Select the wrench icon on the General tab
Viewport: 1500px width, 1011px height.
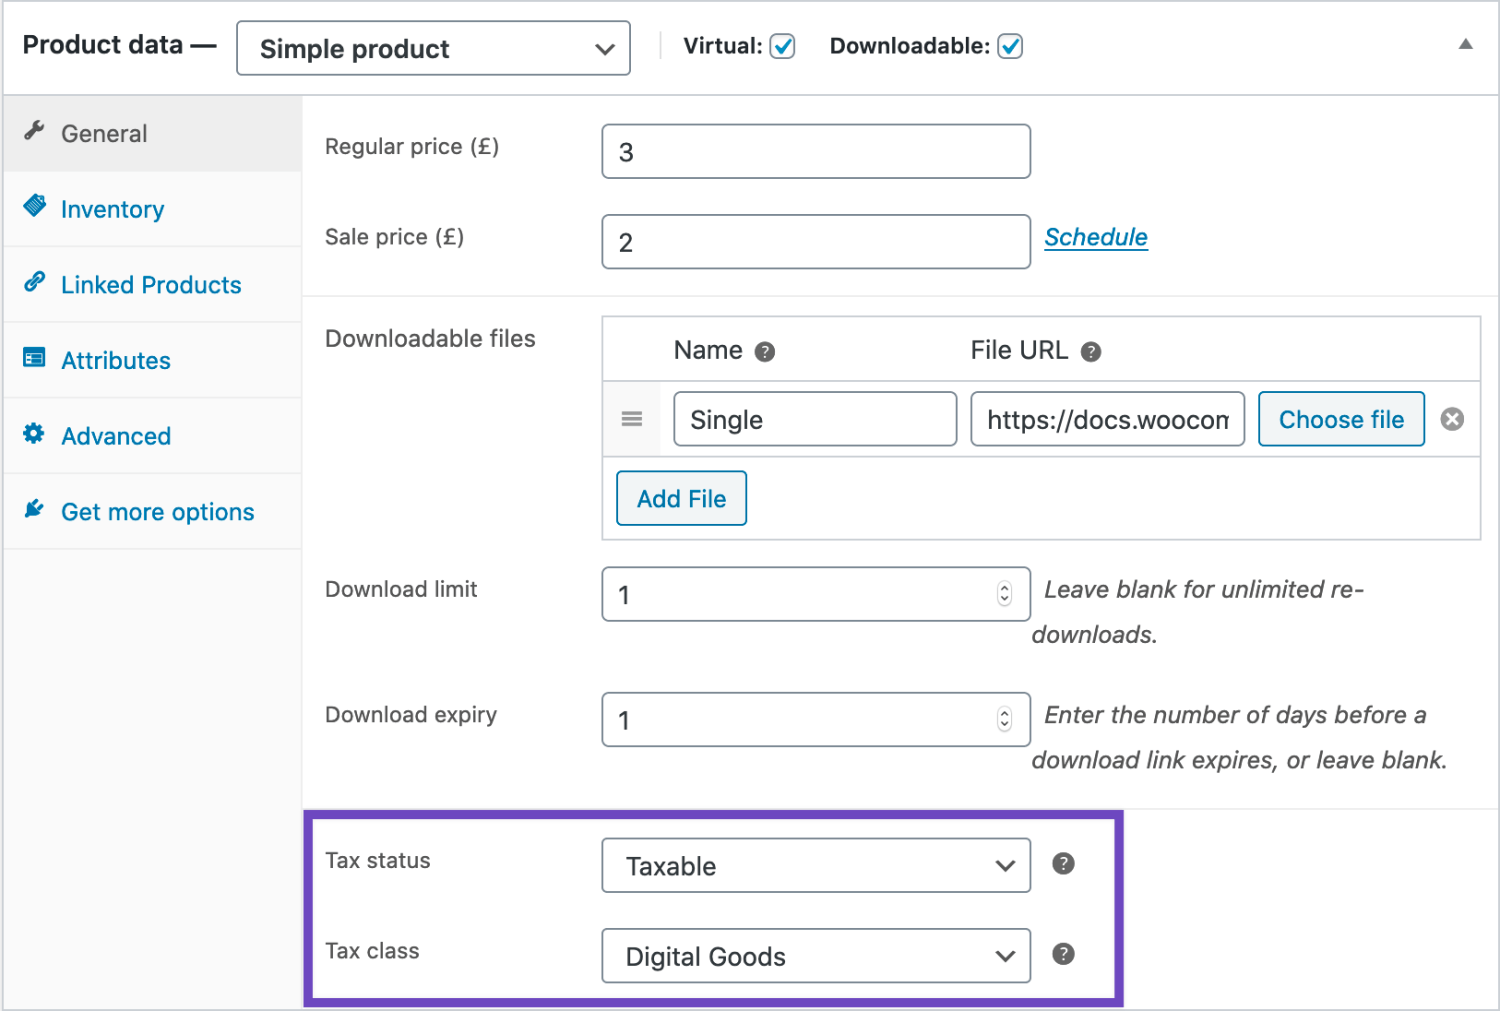click(34, 131)
